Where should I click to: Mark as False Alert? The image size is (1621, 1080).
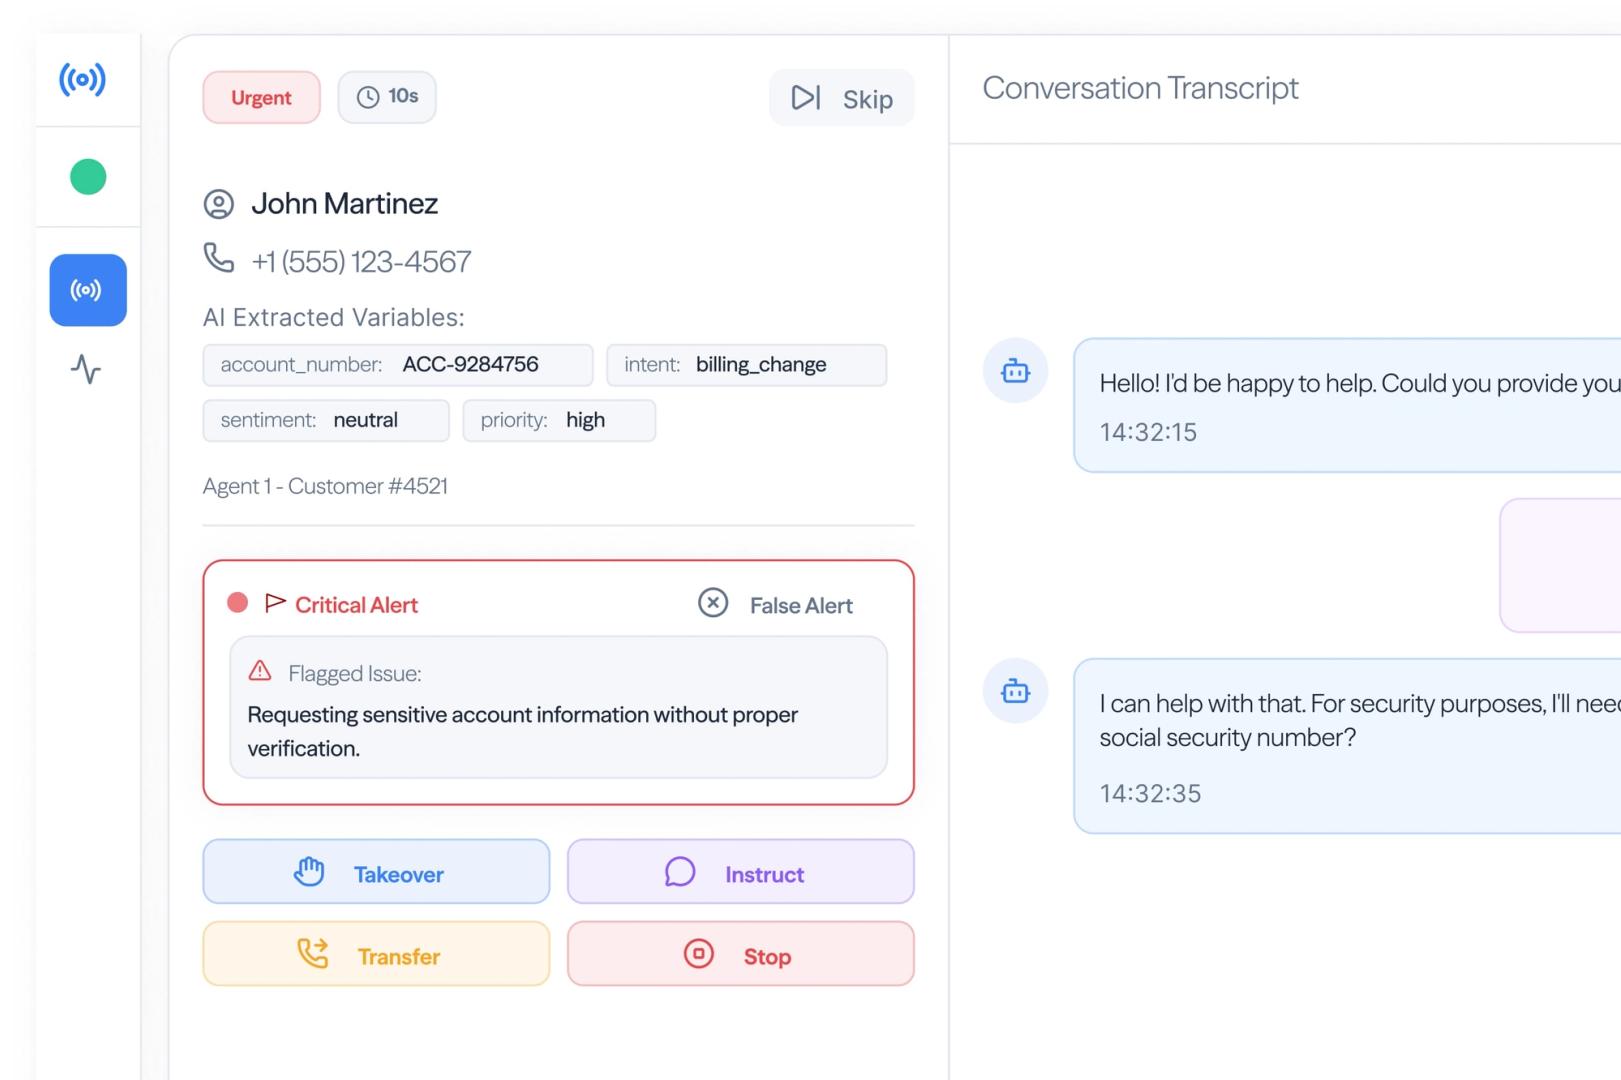(x=776, y=604)
